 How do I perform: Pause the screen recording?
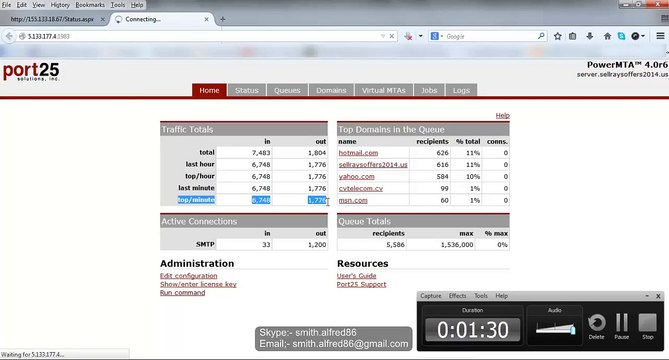tap(622, 327)
